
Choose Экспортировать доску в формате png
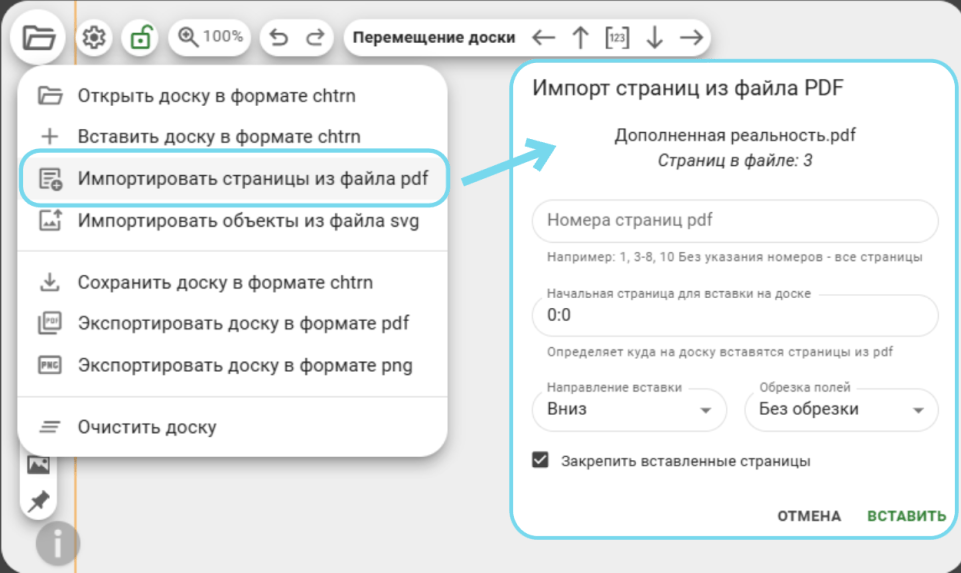click(233, 366)
